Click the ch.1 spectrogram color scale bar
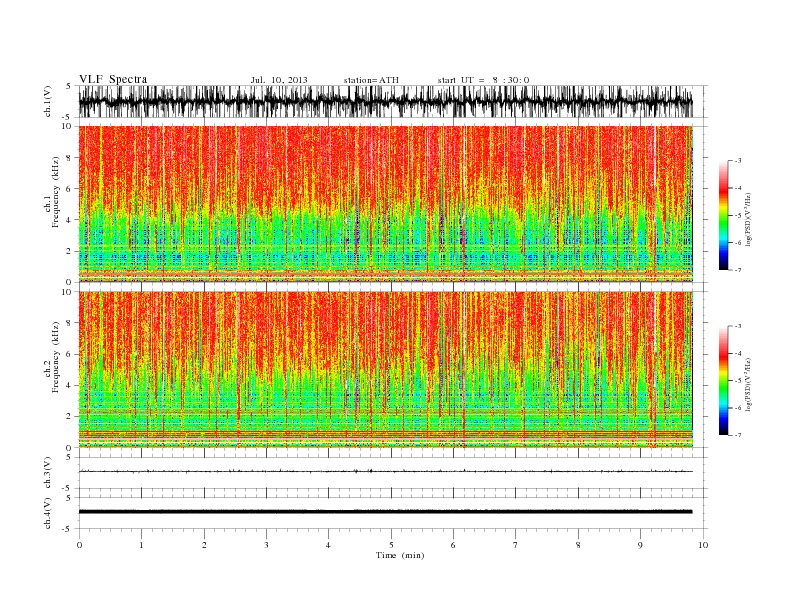The height and width of the screenshot is (612, 792). coord(723,216)
